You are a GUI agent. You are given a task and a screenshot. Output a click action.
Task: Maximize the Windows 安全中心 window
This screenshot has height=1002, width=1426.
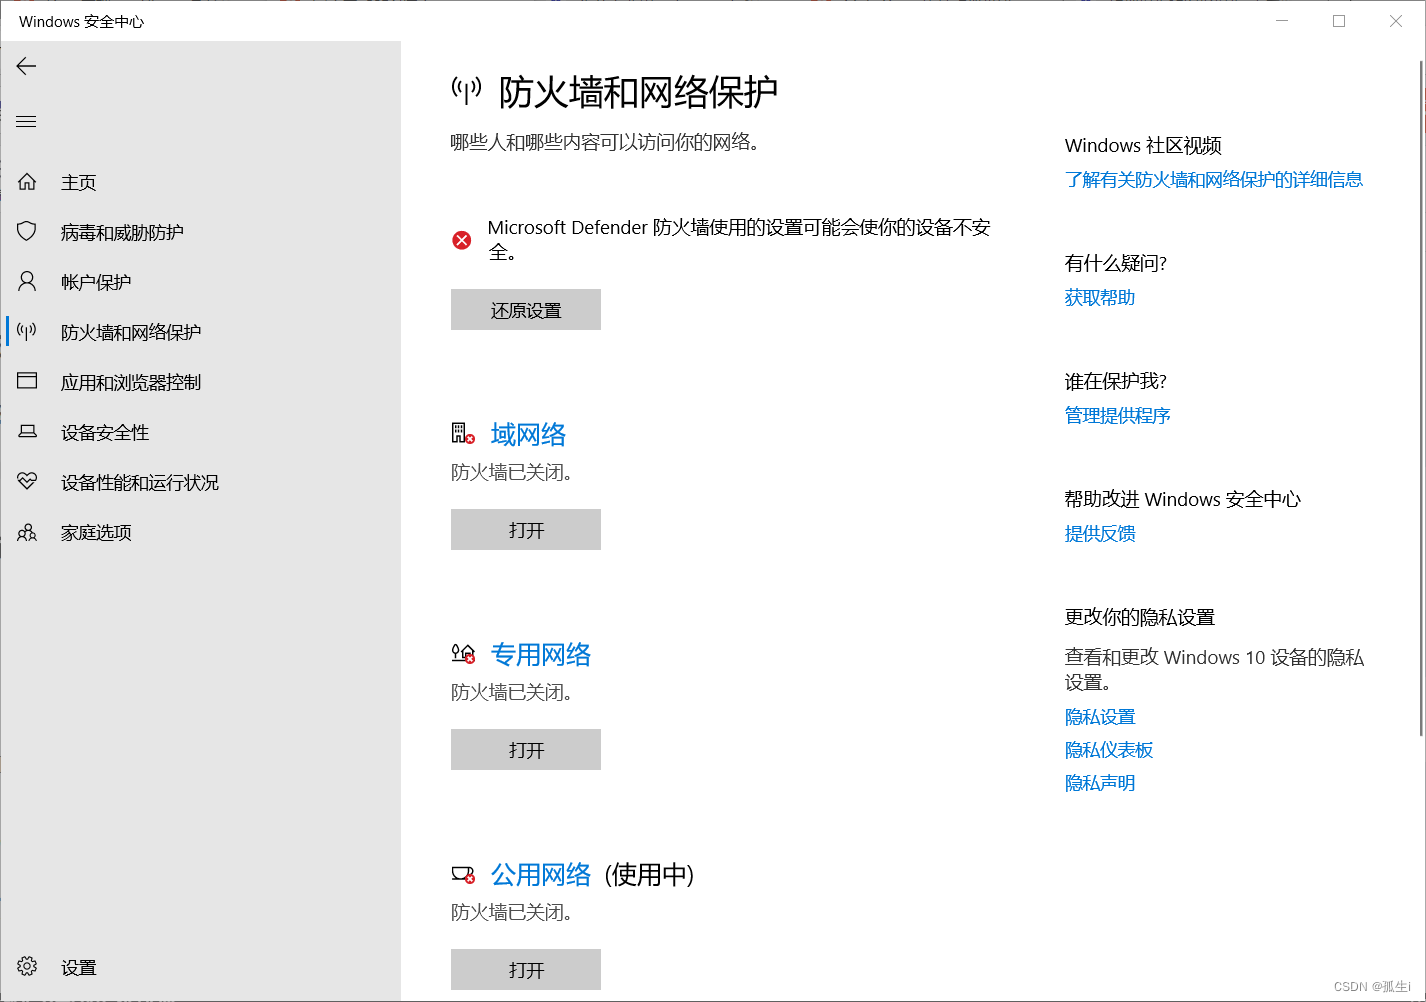1339,21
